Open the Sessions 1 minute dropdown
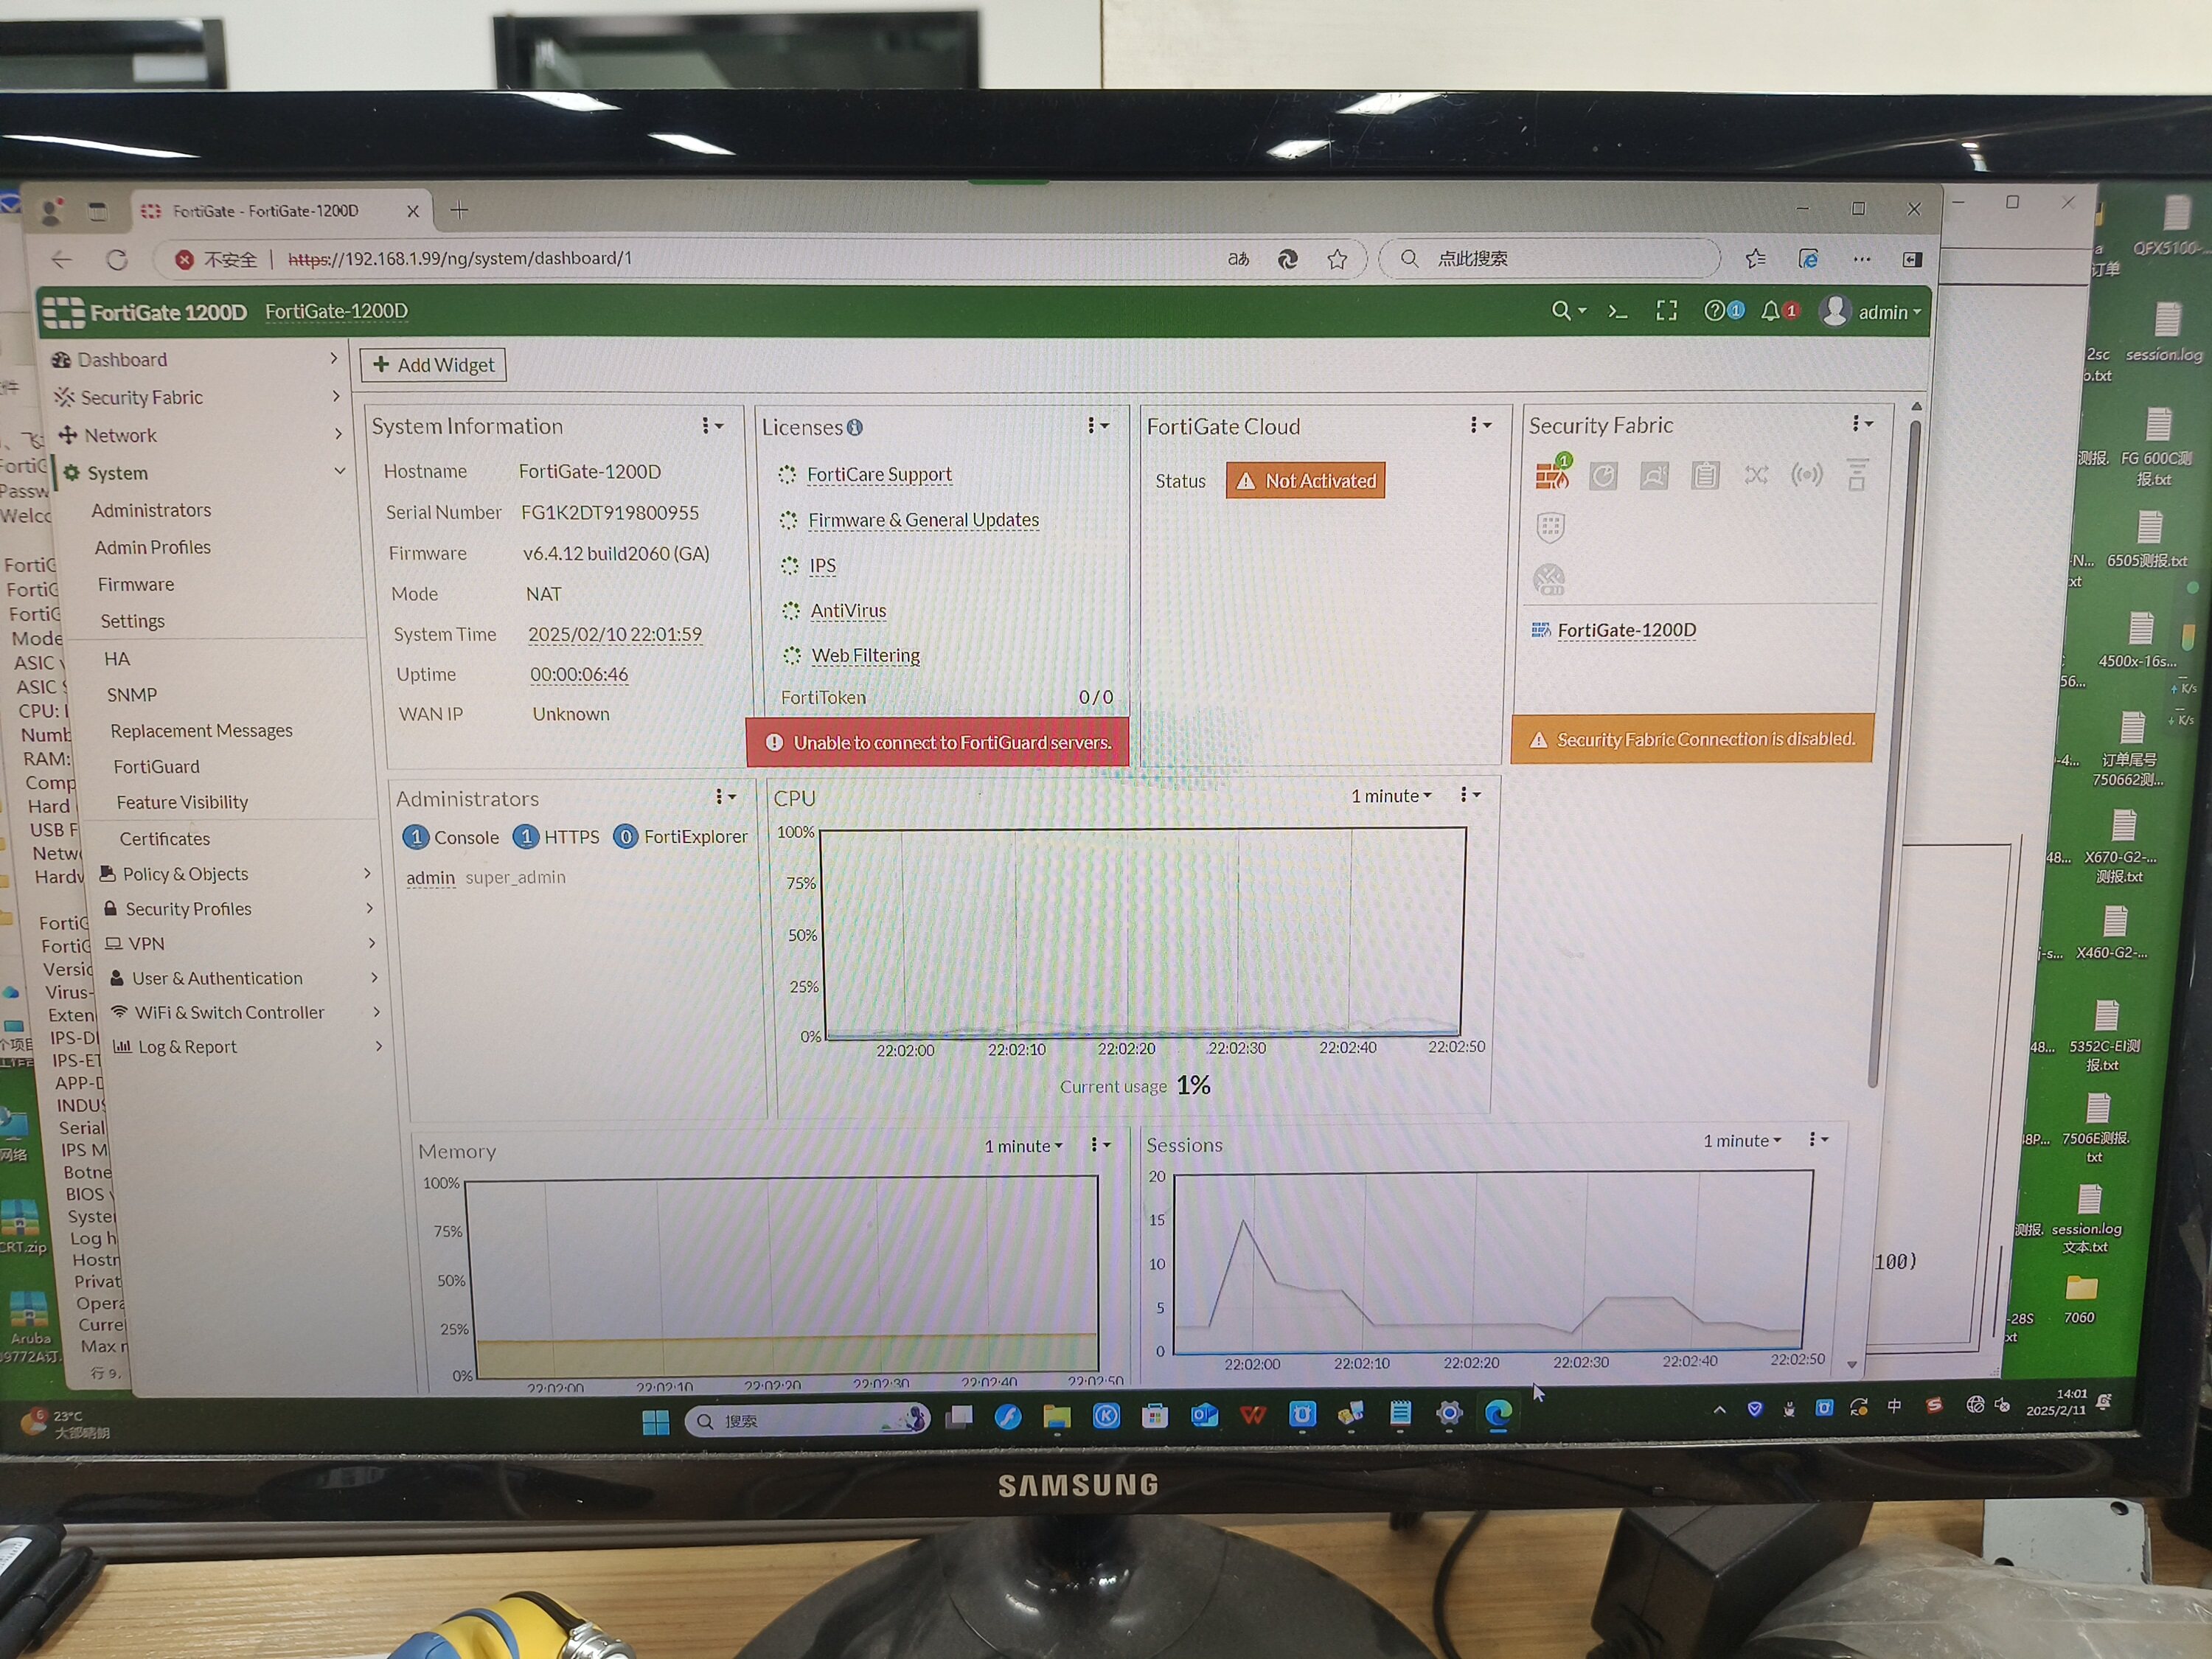Viewport: 2212px width, 1659px height. pos(1742,1141)
